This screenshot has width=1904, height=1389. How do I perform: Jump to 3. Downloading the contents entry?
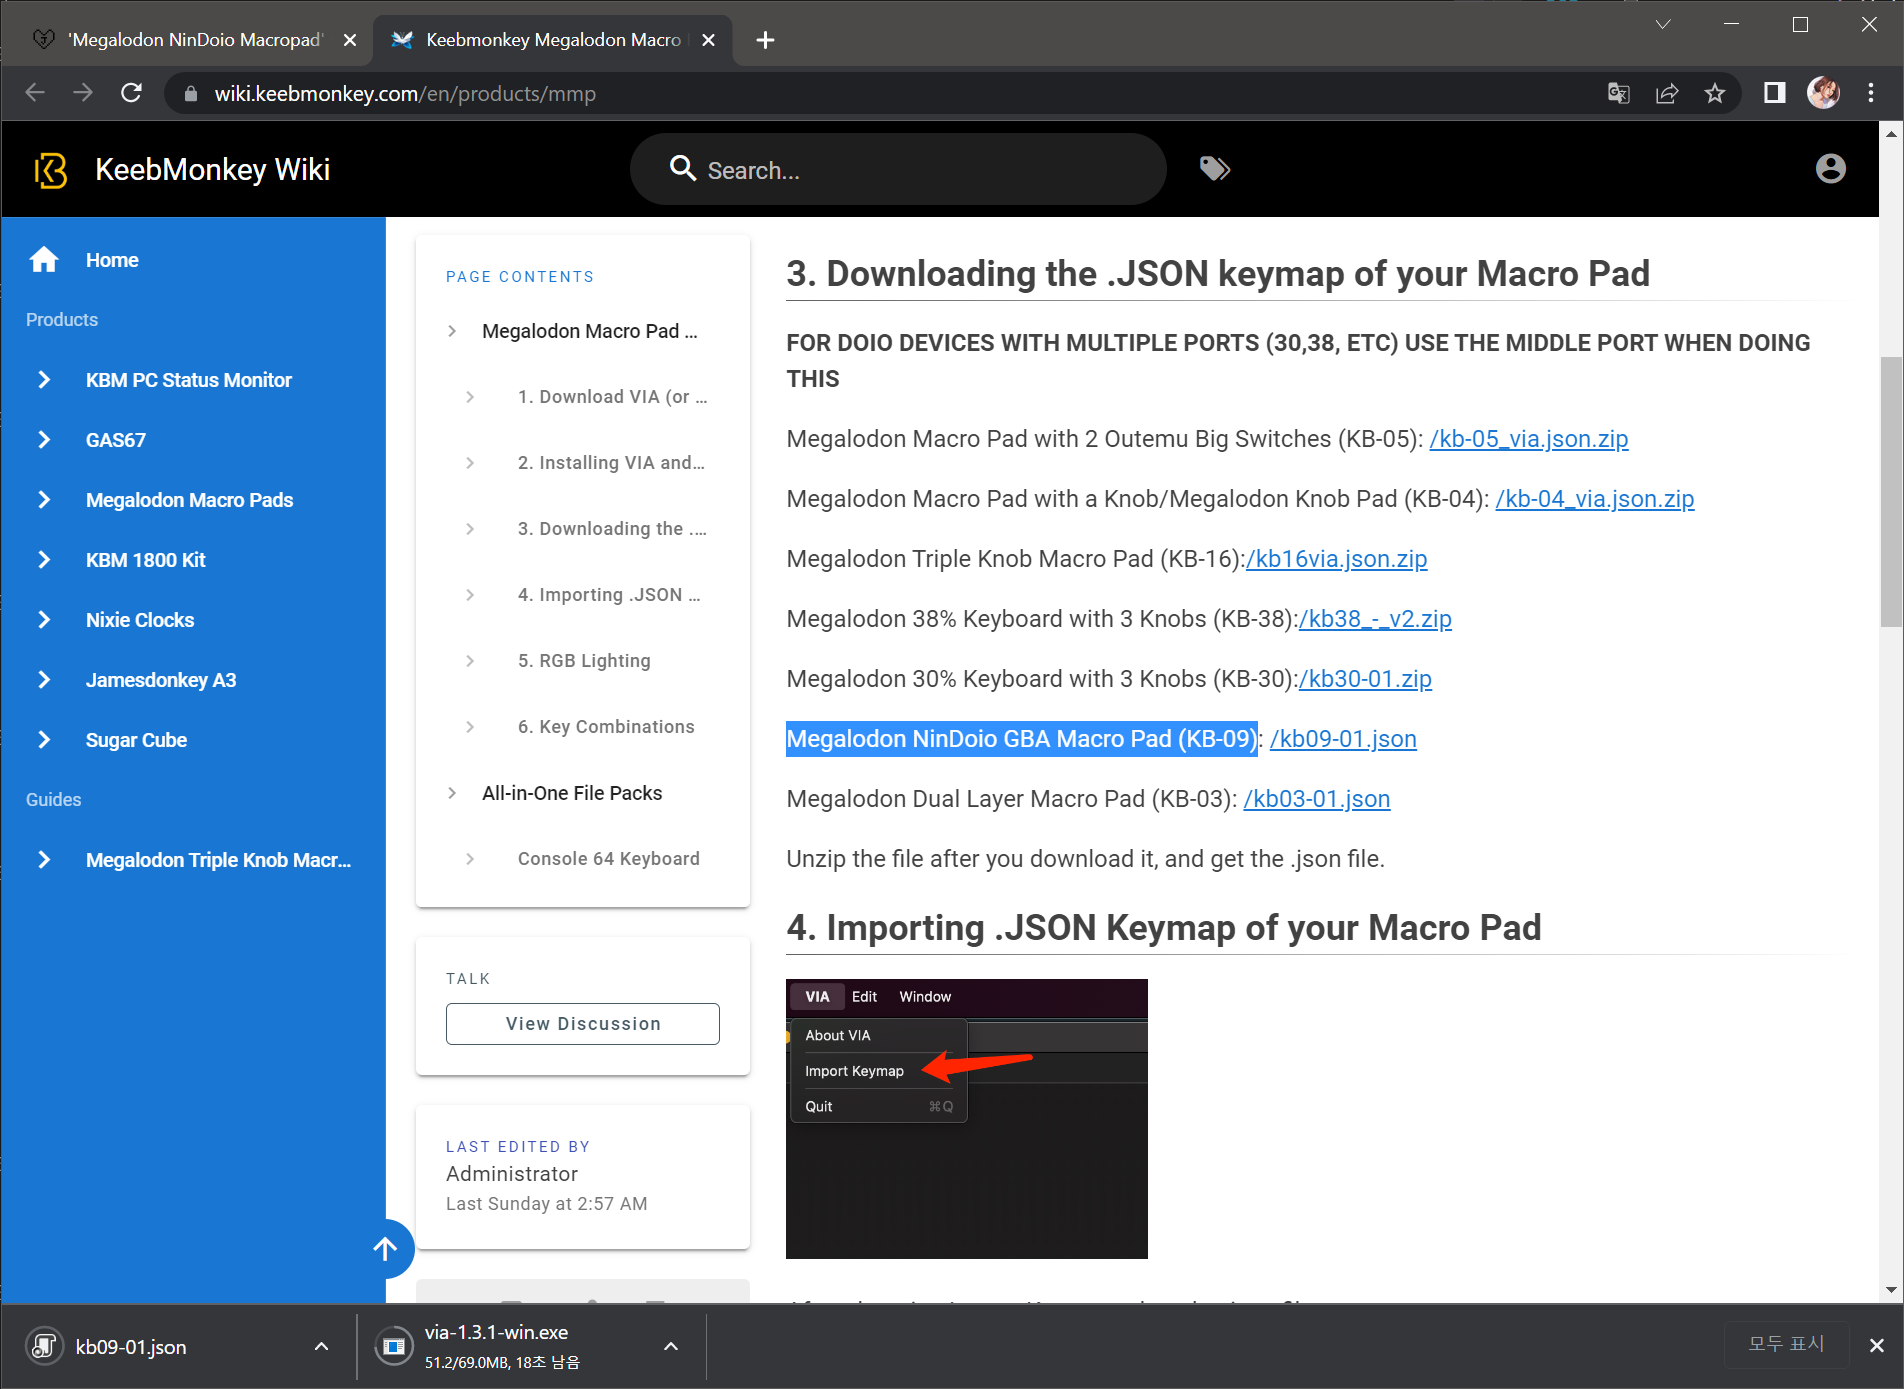582,529
